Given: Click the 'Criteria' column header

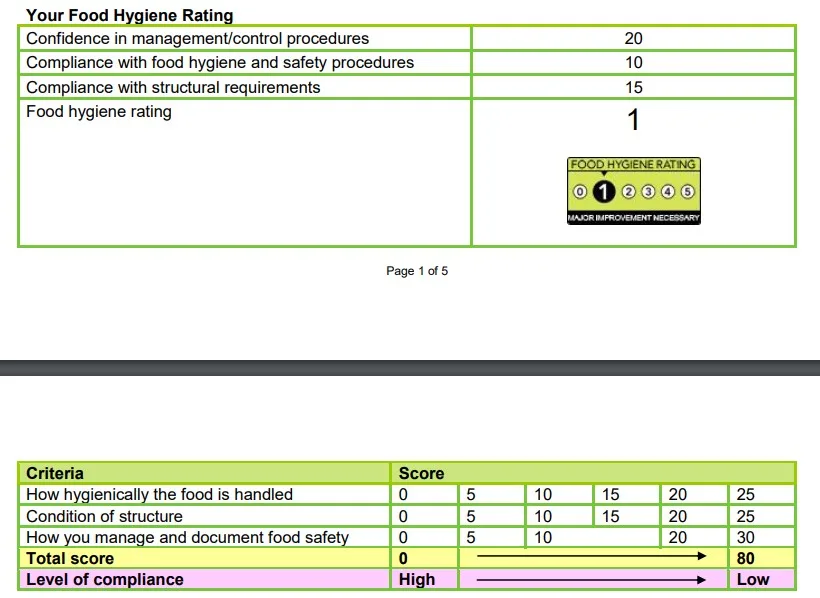Looking at the screenshot, I should 55,473.
